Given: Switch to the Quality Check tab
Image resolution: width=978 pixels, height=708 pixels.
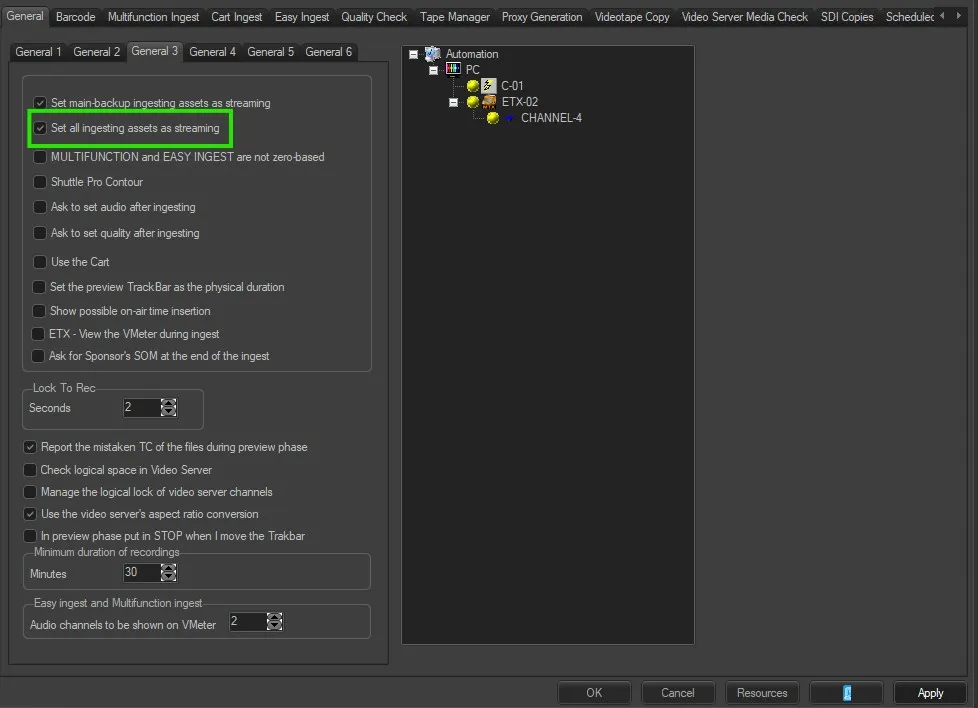Looking at the screenshot, I should pos(374,17).
